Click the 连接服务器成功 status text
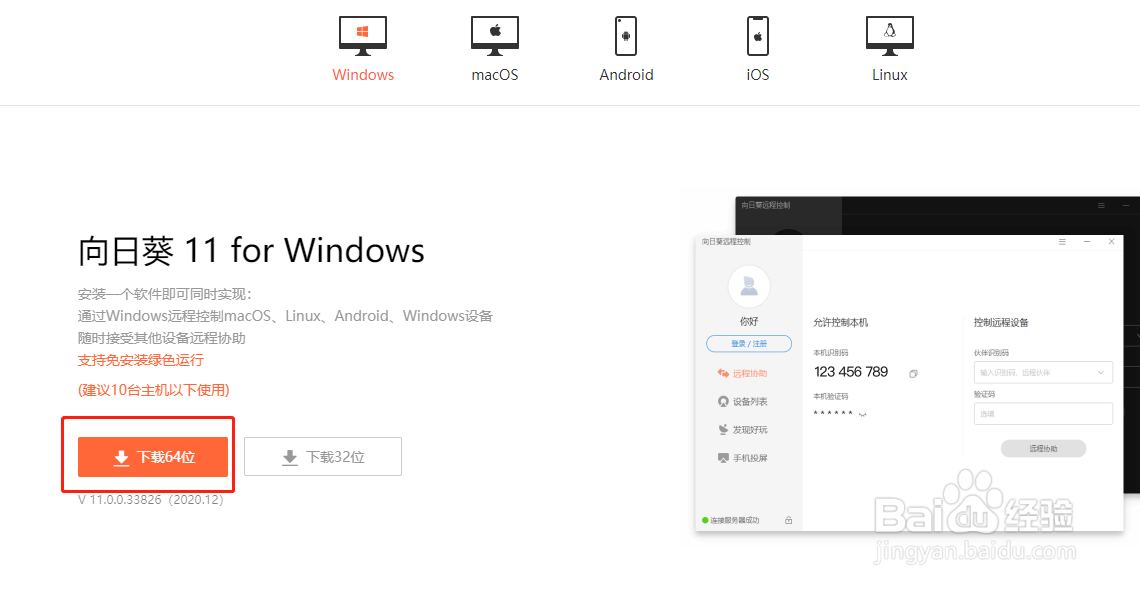This screenshot has width=1140, height=591. [x=734, y=520]
